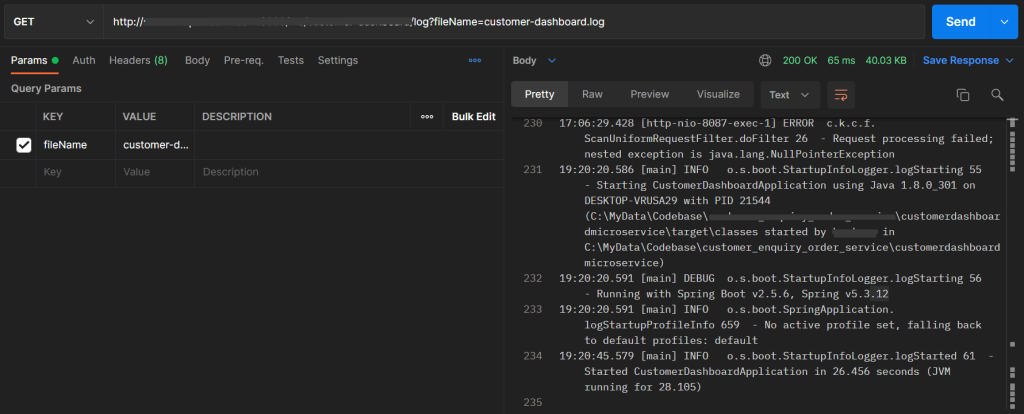Uncheck the fileName query param checkbox
1024x414 pixels.
coord(24,145)
